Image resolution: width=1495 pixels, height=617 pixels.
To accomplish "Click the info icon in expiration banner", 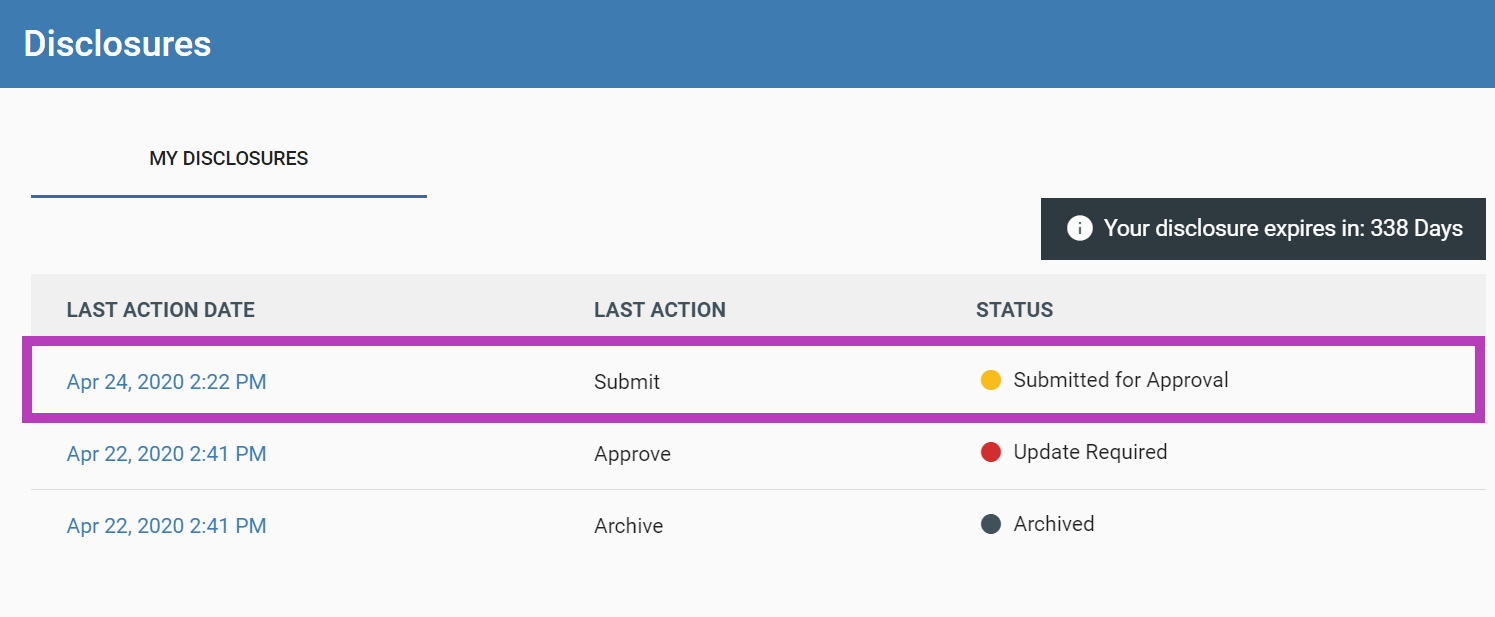I will click(x=1080, y=228).
